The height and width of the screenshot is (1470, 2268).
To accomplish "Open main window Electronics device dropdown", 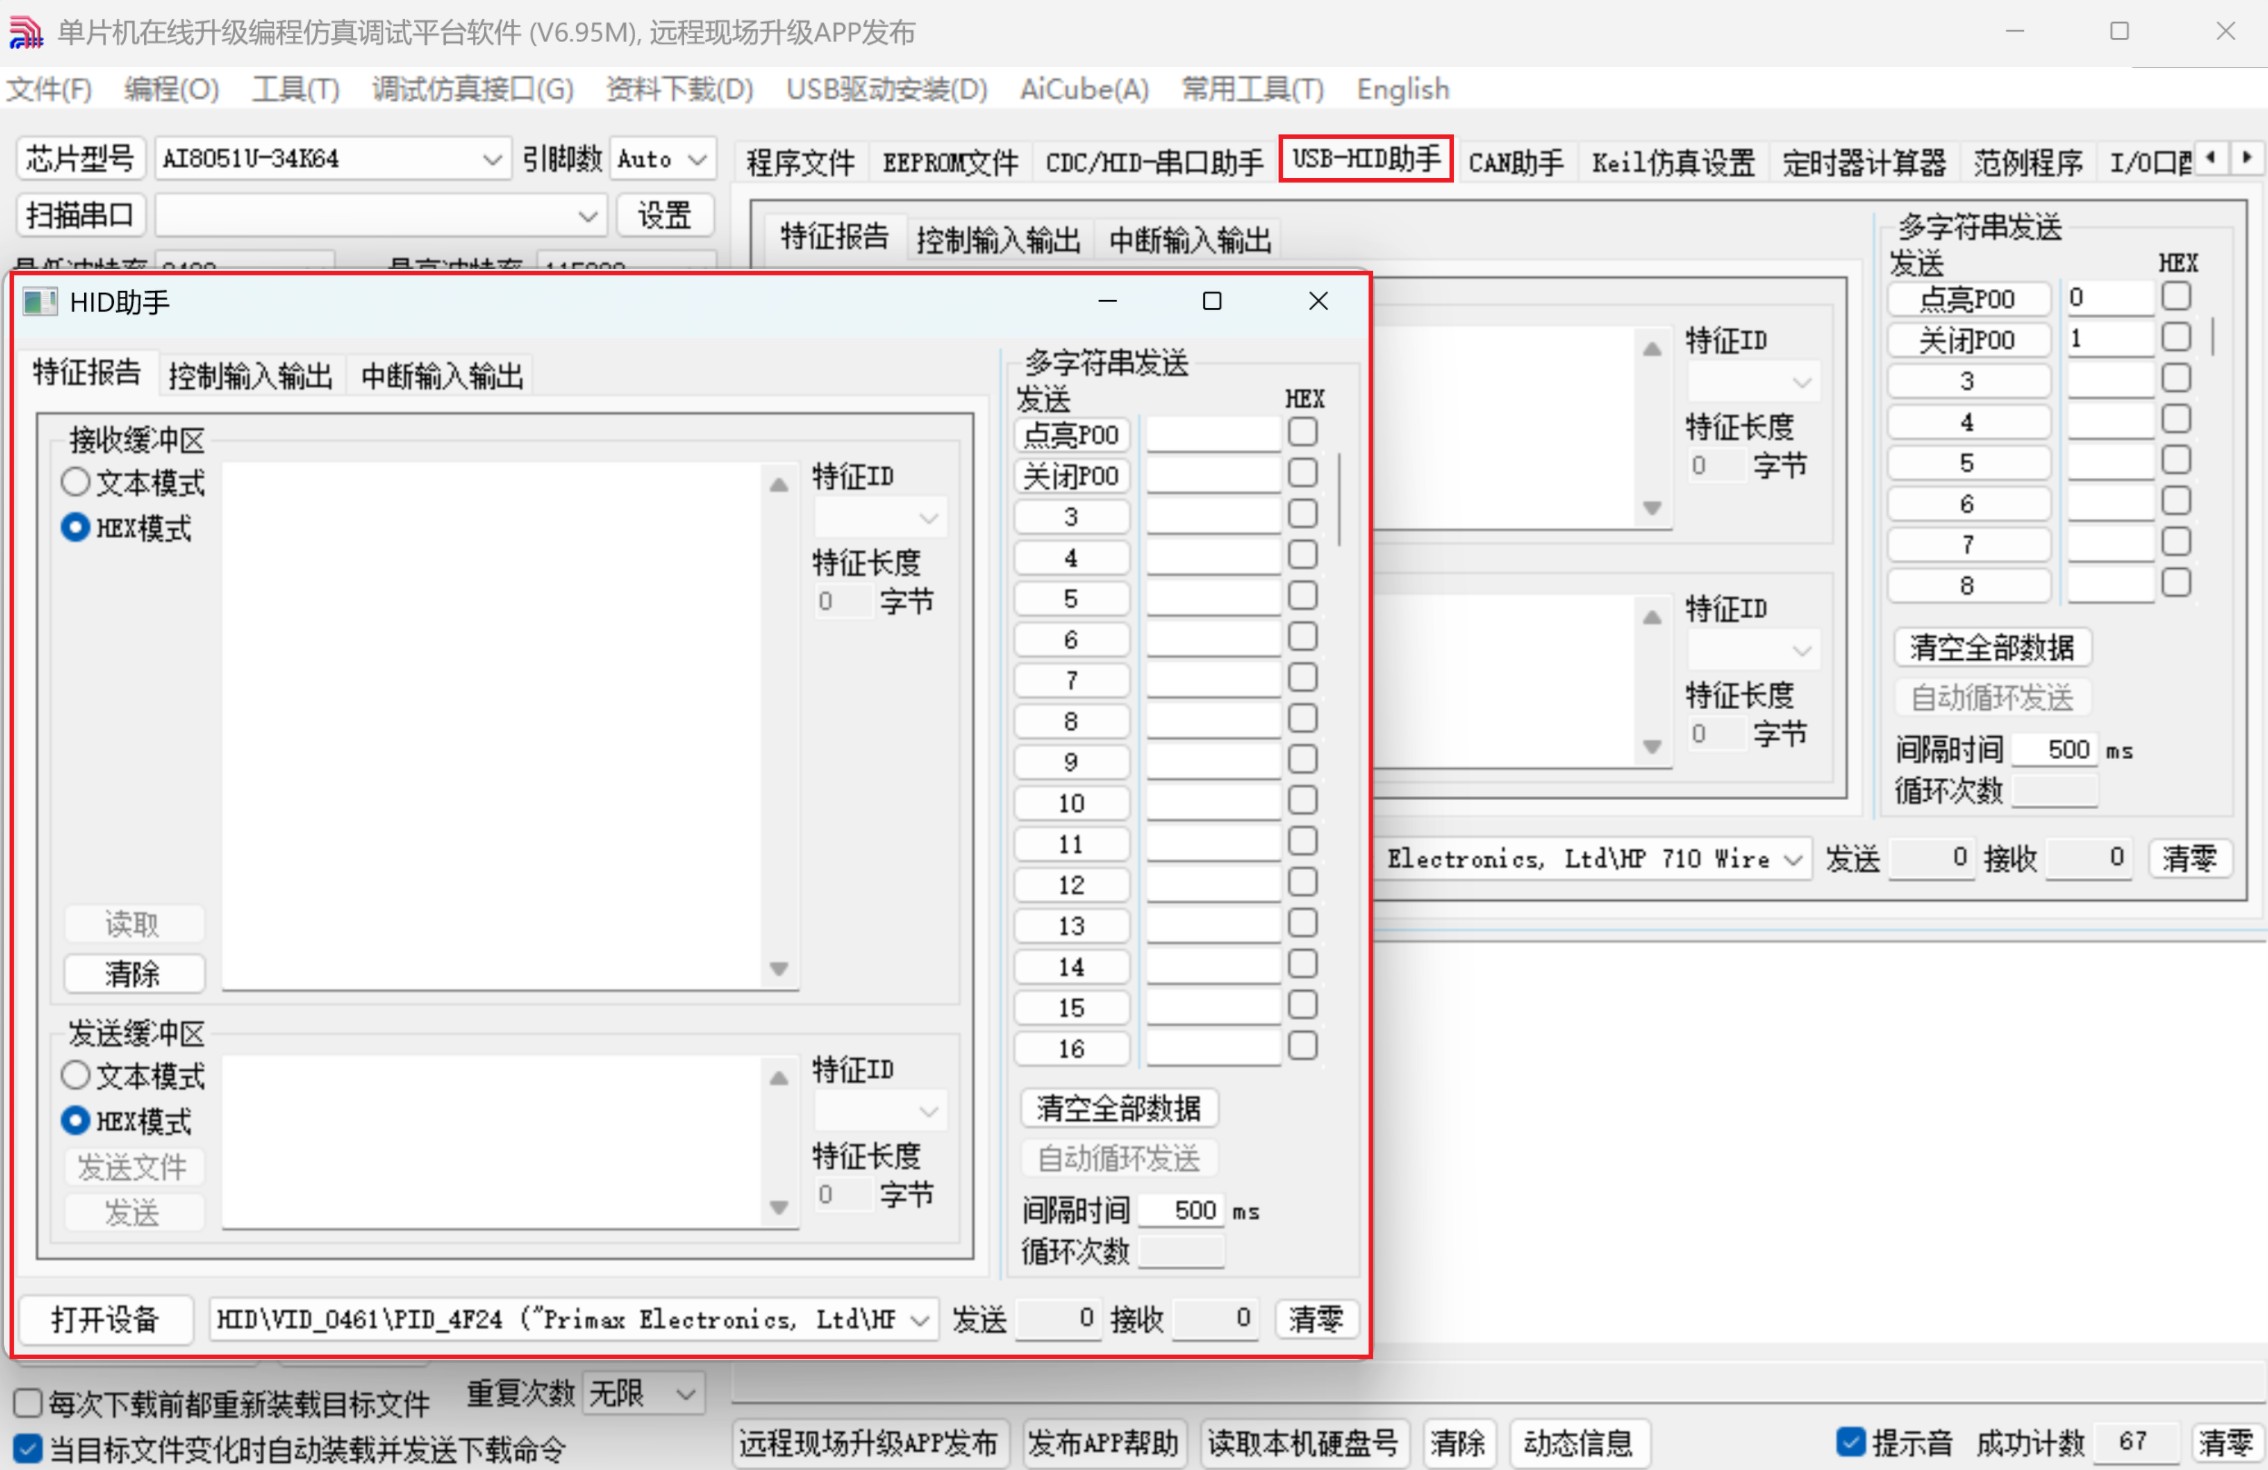I will click(1794, 859).
